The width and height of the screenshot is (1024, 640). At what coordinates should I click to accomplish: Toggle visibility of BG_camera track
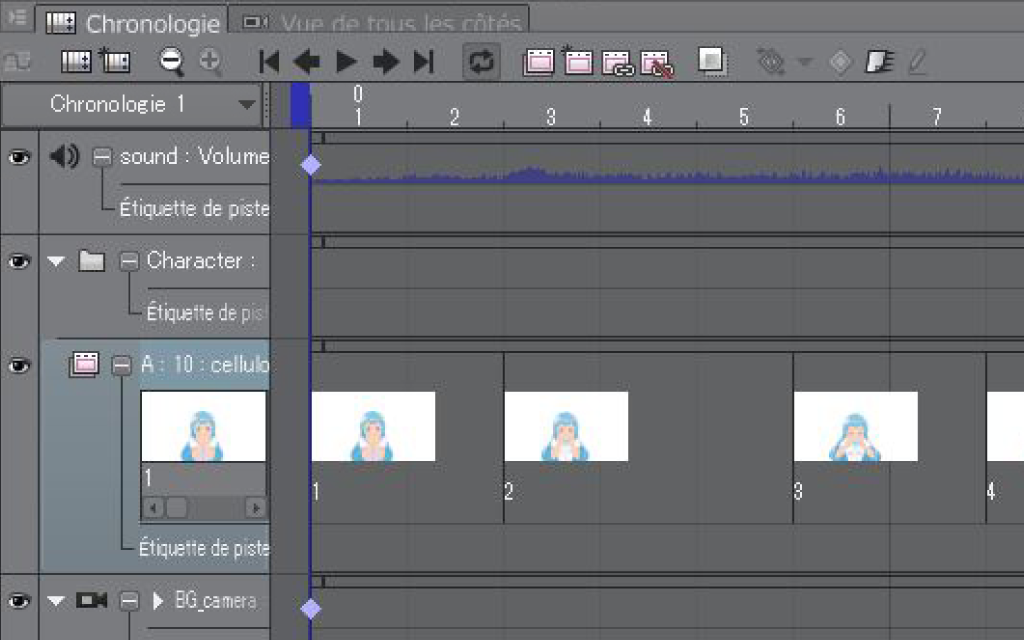click(19, 600)
